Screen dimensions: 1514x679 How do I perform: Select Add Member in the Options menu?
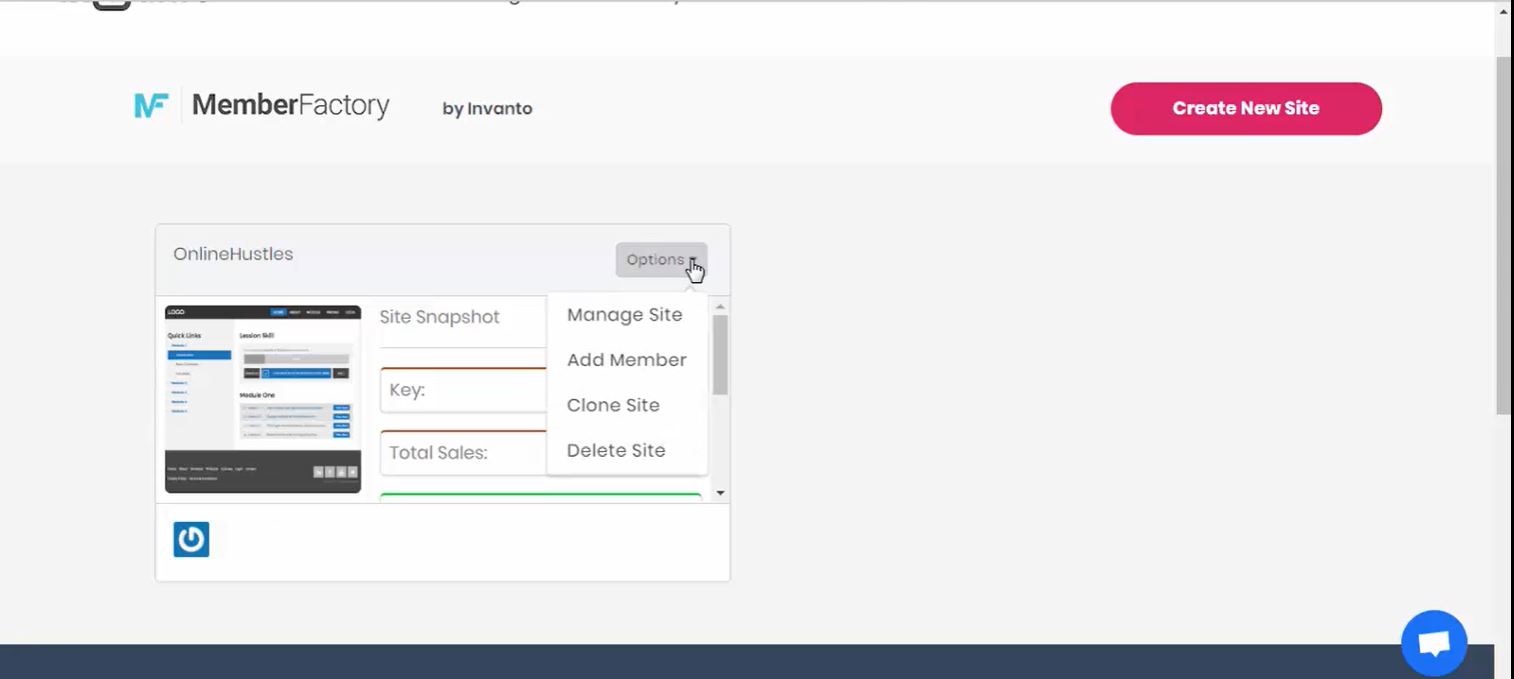click(x=627, y=360)
